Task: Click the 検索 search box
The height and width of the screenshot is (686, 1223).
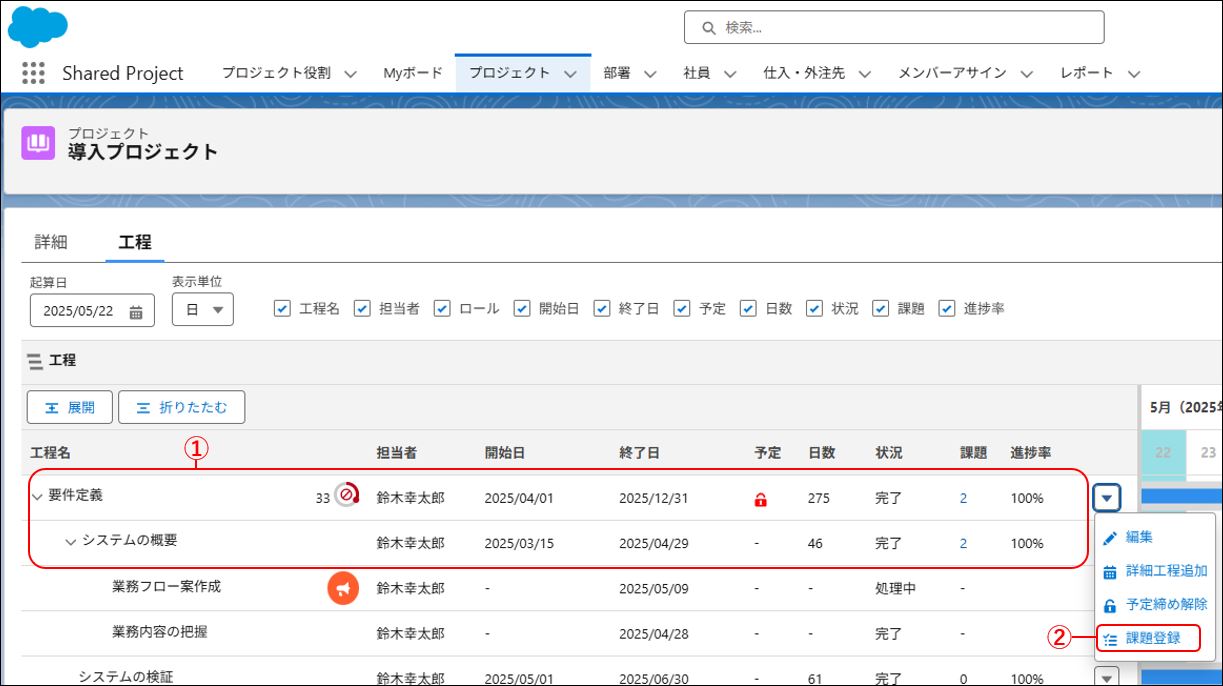Action: [x=894, y=28]
